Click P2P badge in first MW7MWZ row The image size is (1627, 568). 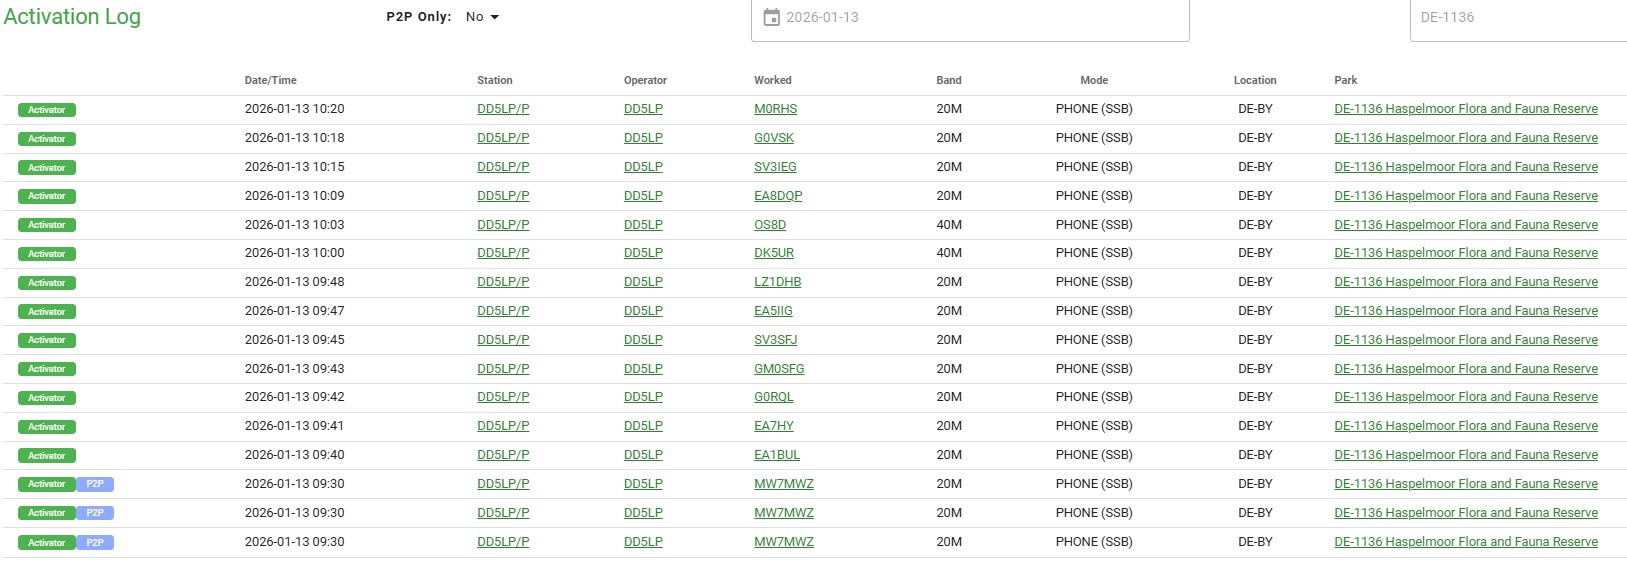[95, 484]
